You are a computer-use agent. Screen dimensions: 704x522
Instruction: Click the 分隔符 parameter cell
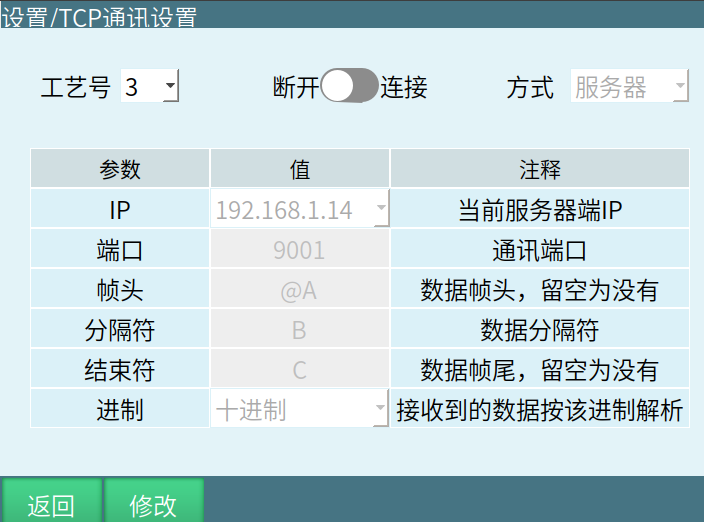pos(120,329)
